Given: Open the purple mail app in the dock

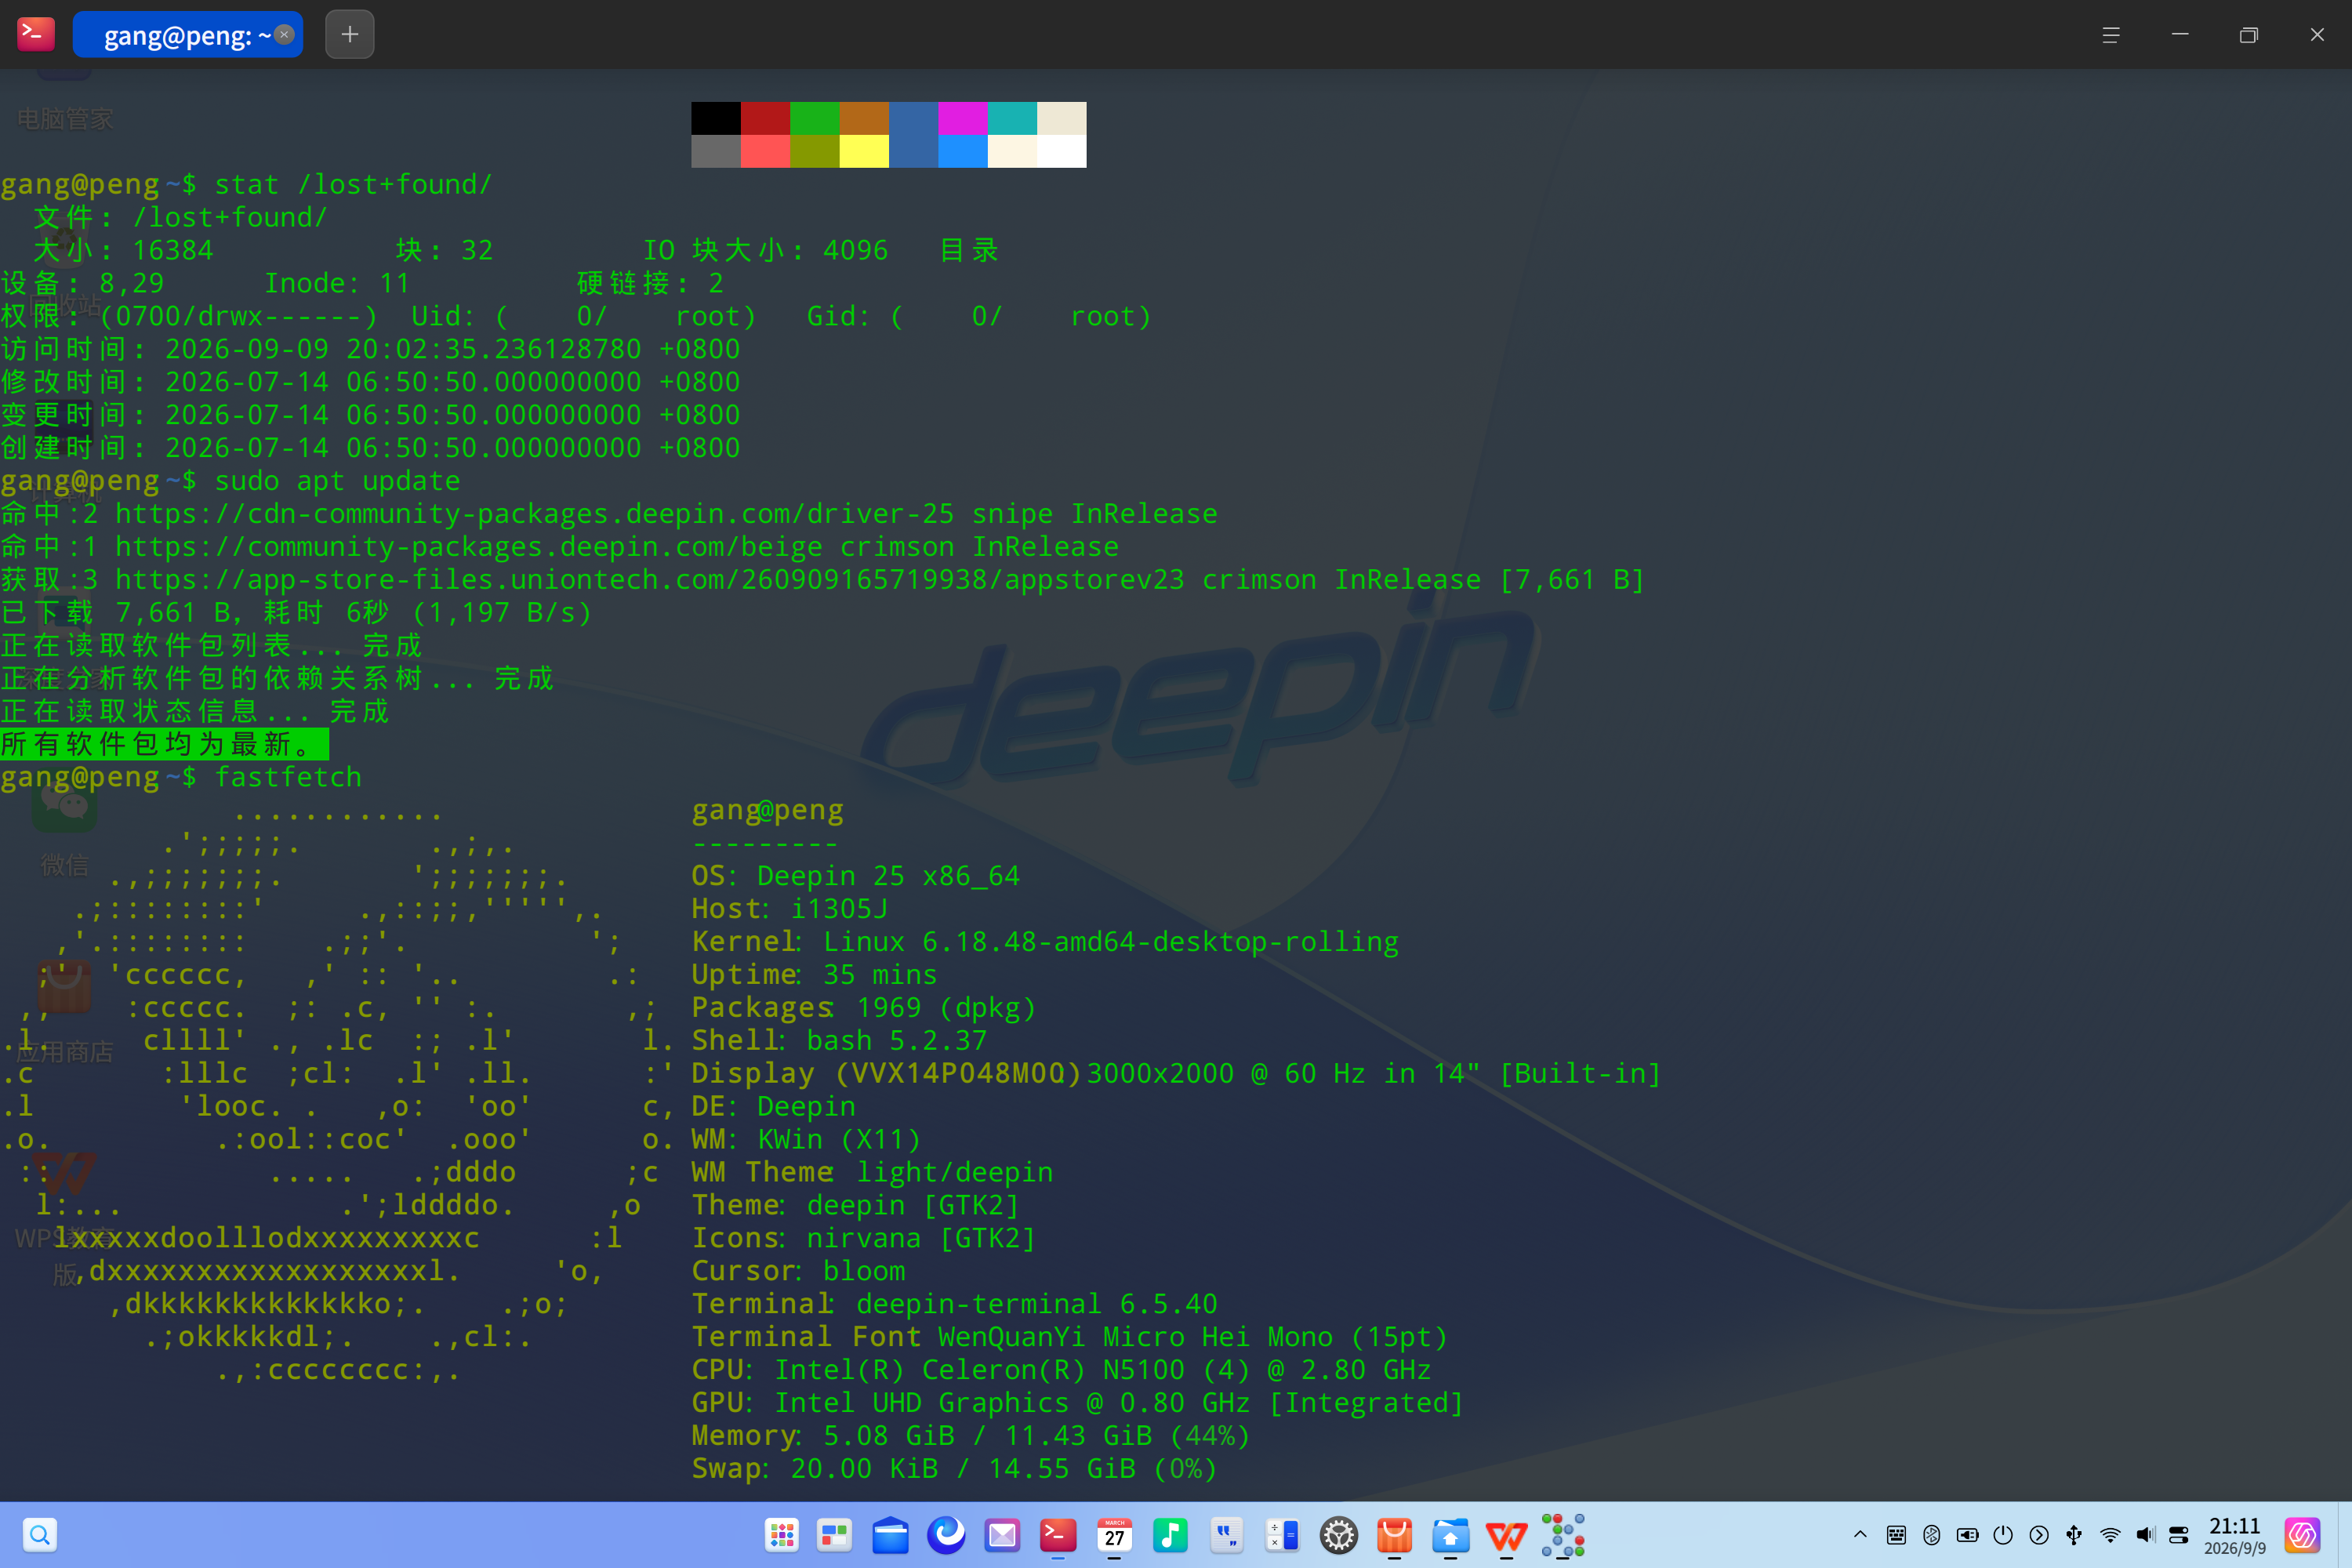Looking at the screenshot, I should (1002, 1535).
